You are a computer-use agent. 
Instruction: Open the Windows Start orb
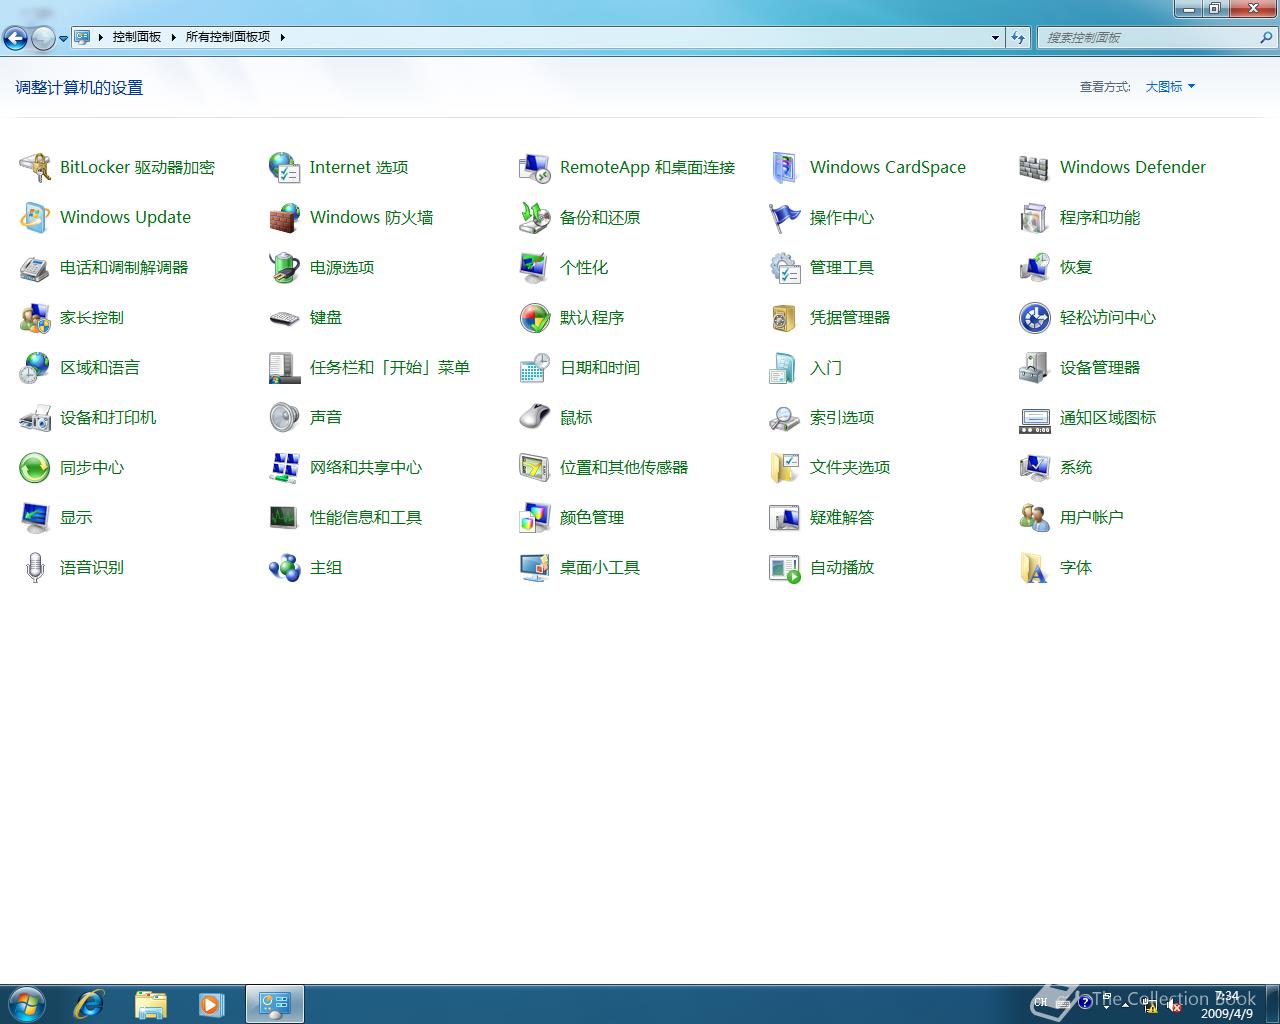27,1004
